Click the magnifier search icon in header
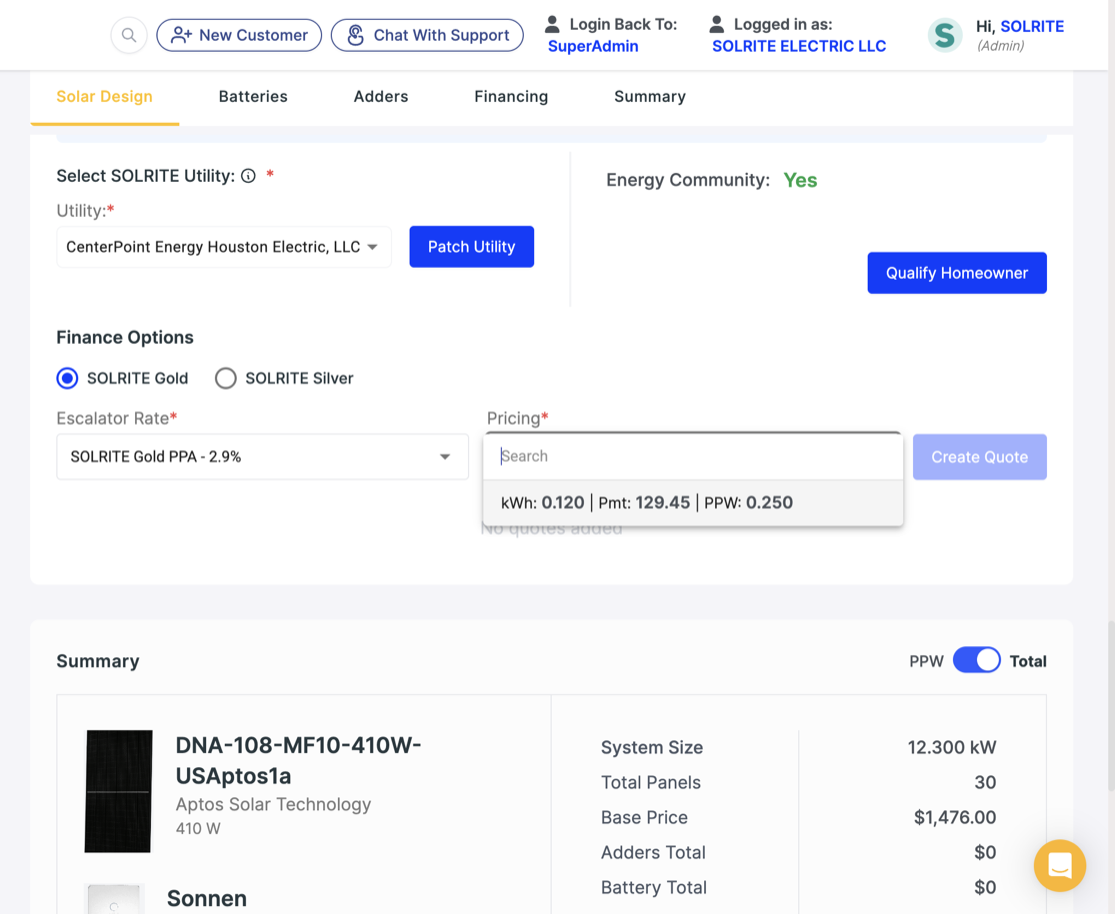The image size is (1115, 914). pos(129,35)
